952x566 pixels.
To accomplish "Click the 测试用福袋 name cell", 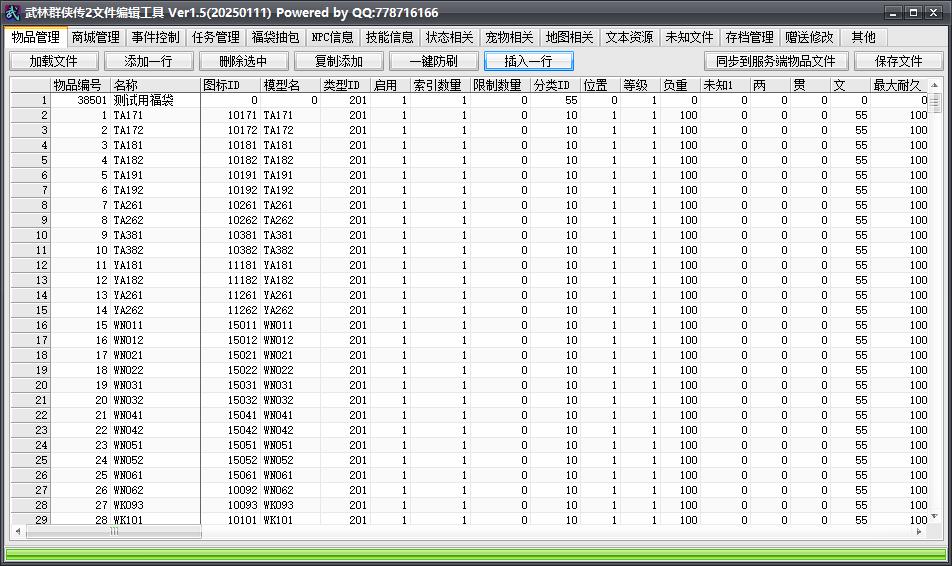I will point(155,100).
